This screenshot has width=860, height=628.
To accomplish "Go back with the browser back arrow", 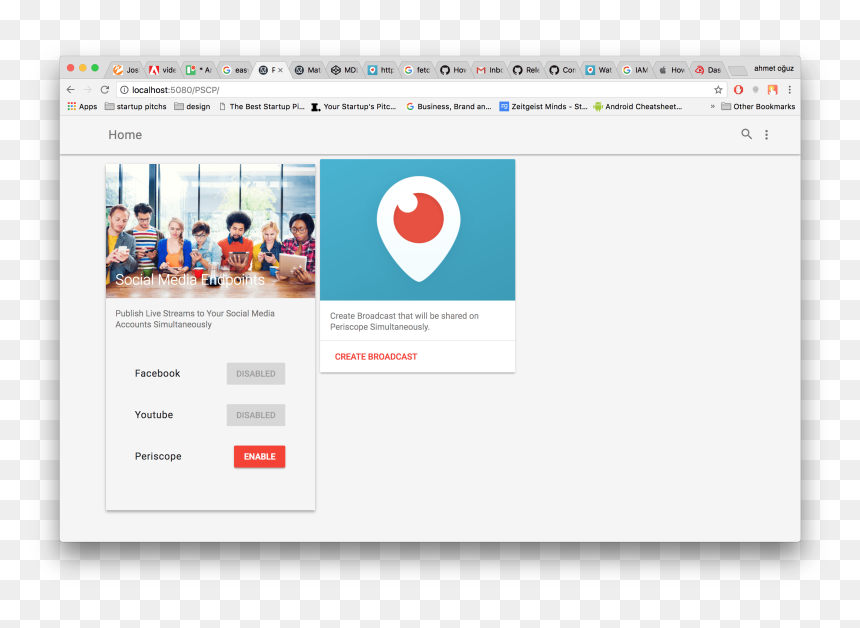I will pos(71,89).
